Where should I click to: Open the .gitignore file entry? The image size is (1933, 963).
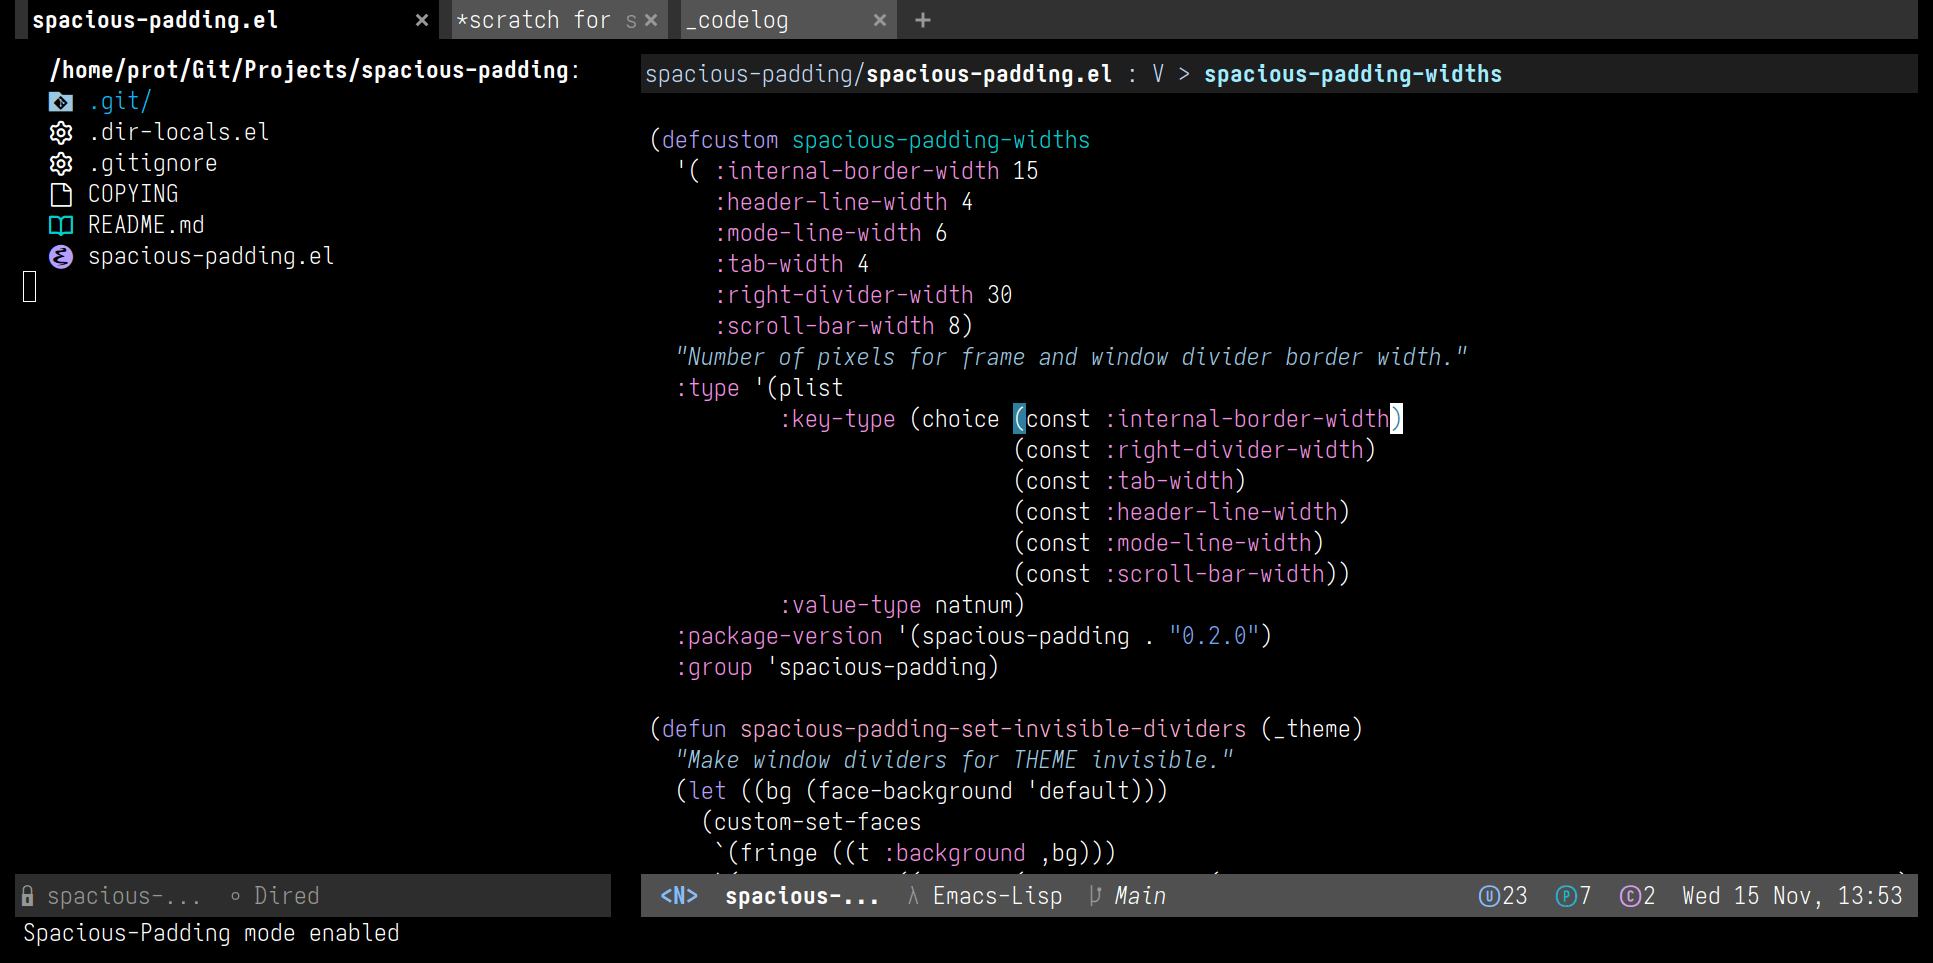click(x=153, y=163)
